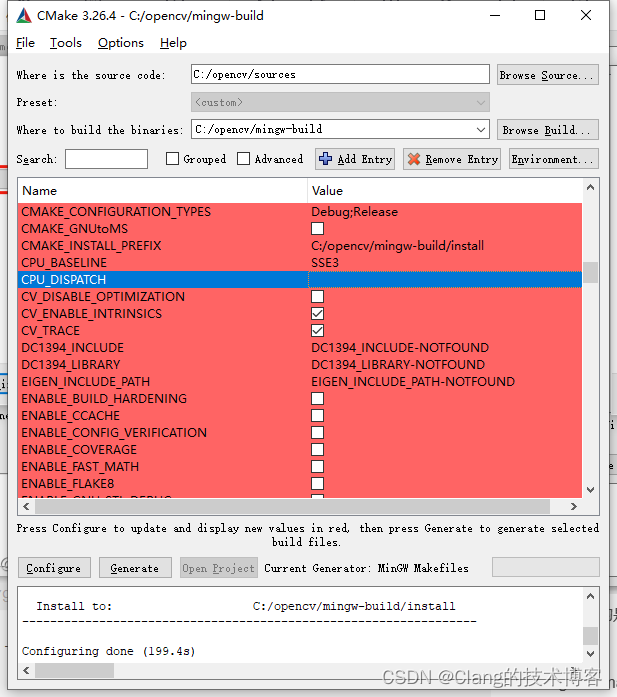Click the Value column header
Image resolution: width=617 pixels, height=697 pixels.
click(445, 191)
